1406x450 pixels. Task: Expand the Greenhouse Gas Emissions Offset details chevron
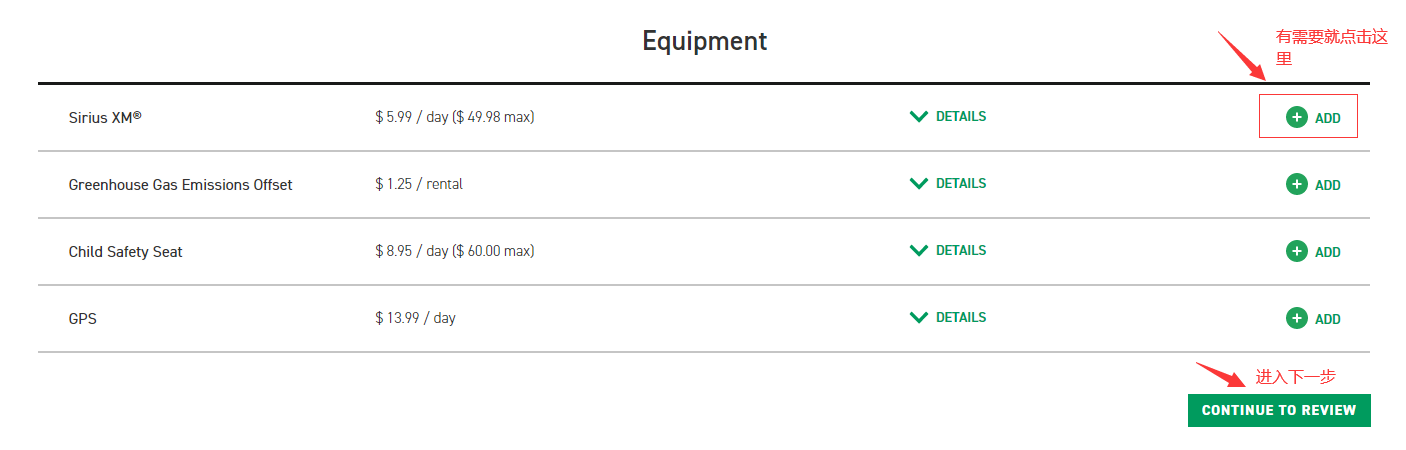[x=919, y=184]
